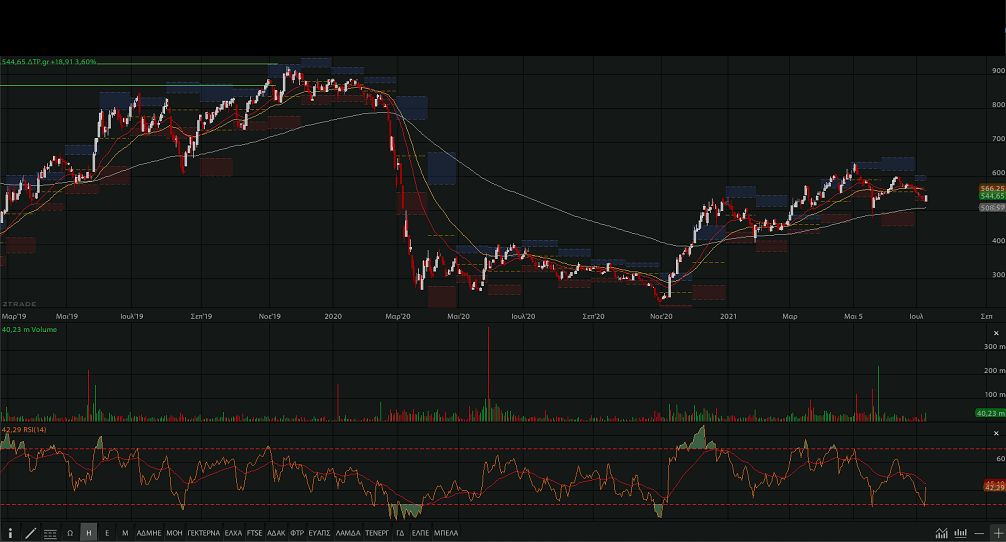Open the chart type icon at bottom right

941,533
